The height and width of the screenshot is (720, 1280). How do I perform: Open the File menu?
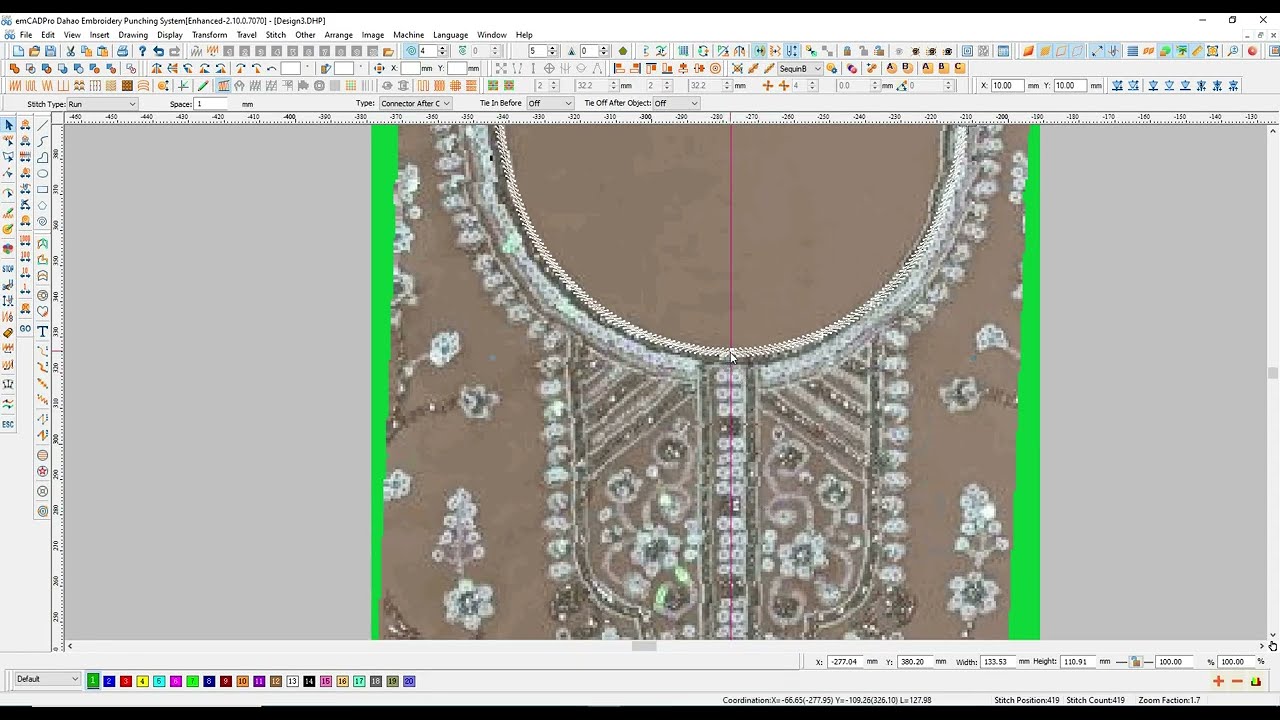pyautogui.click(x=26, y=35)
